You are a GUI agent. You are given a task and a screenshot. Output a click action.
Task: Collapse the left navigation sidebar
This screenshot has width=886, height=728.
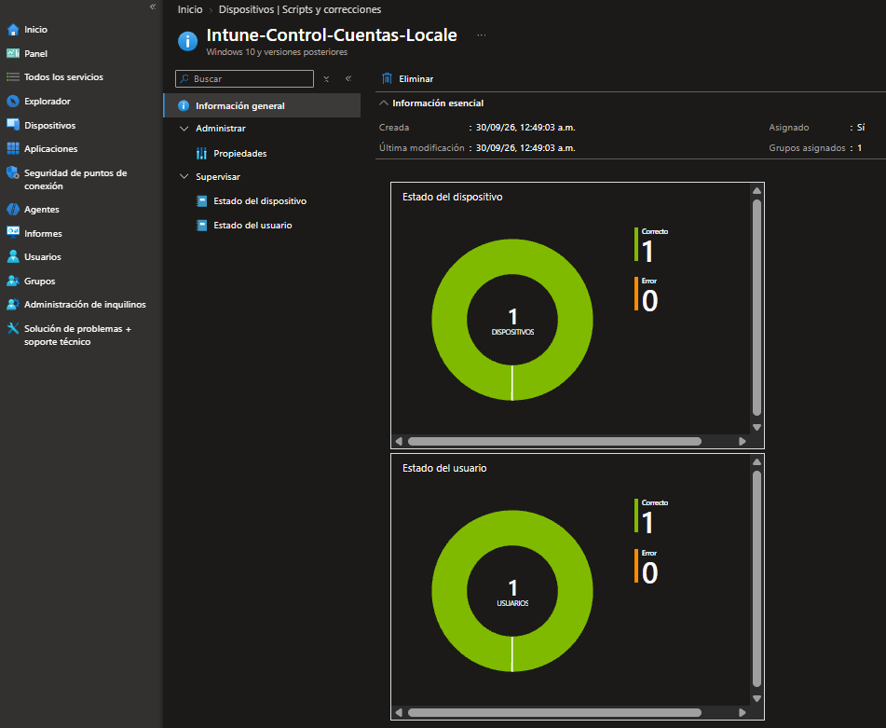coord(153,7)
